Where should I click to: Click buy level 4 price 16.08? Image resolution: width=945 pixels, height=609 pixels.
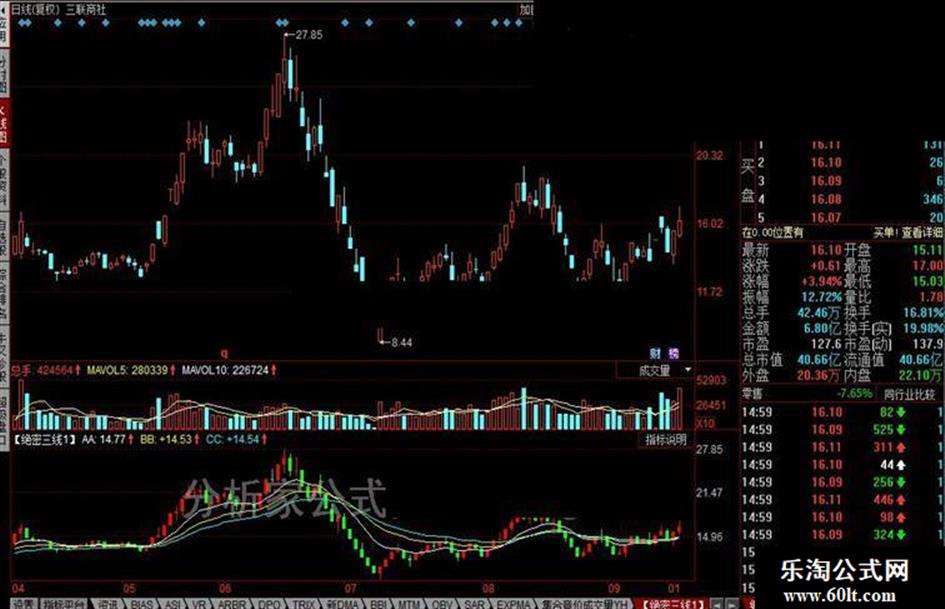pyautogui.click(x=826, y=199)
